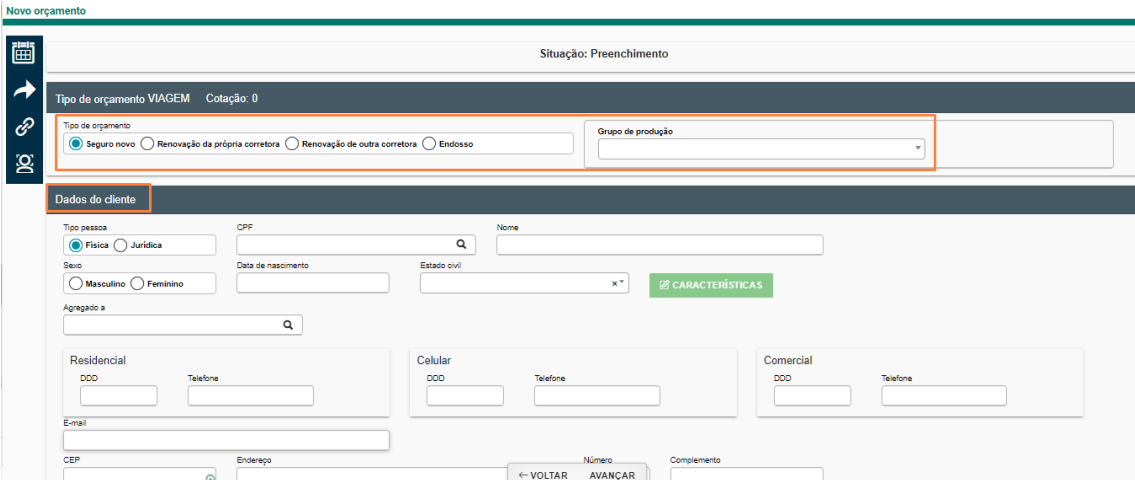Click the Nome input field
This screenshot has width=1135, height=480.
click(x=660, y=245)
